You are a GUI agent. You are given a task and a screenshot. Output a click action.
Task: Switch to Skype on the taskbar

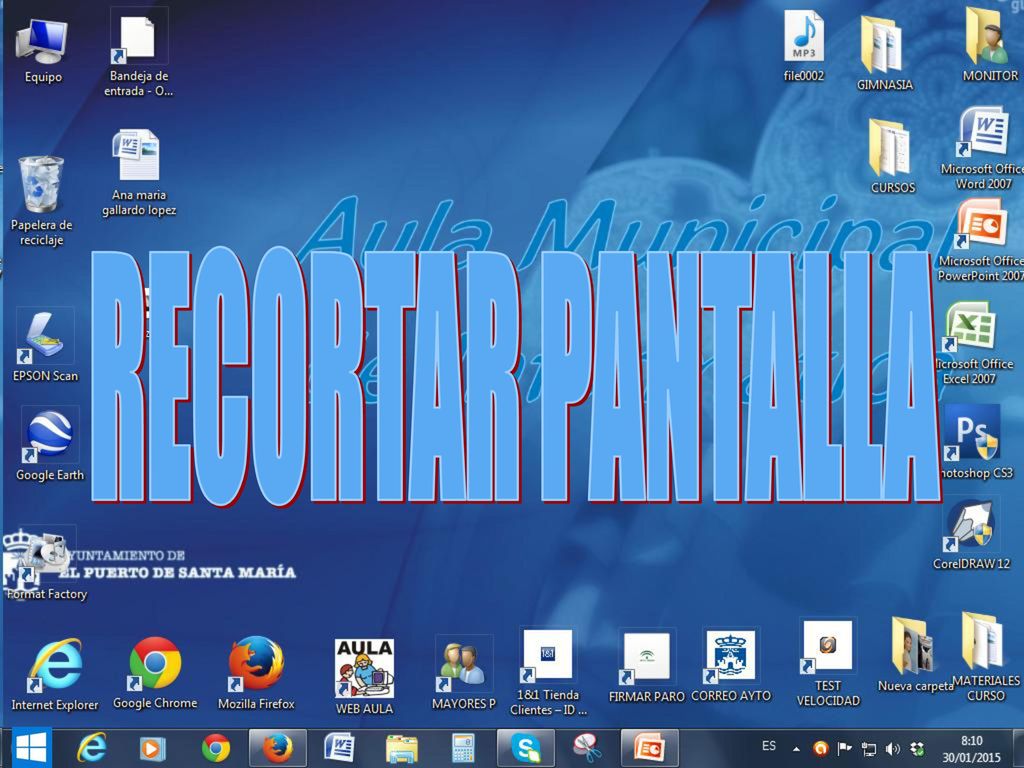point(526,748)
